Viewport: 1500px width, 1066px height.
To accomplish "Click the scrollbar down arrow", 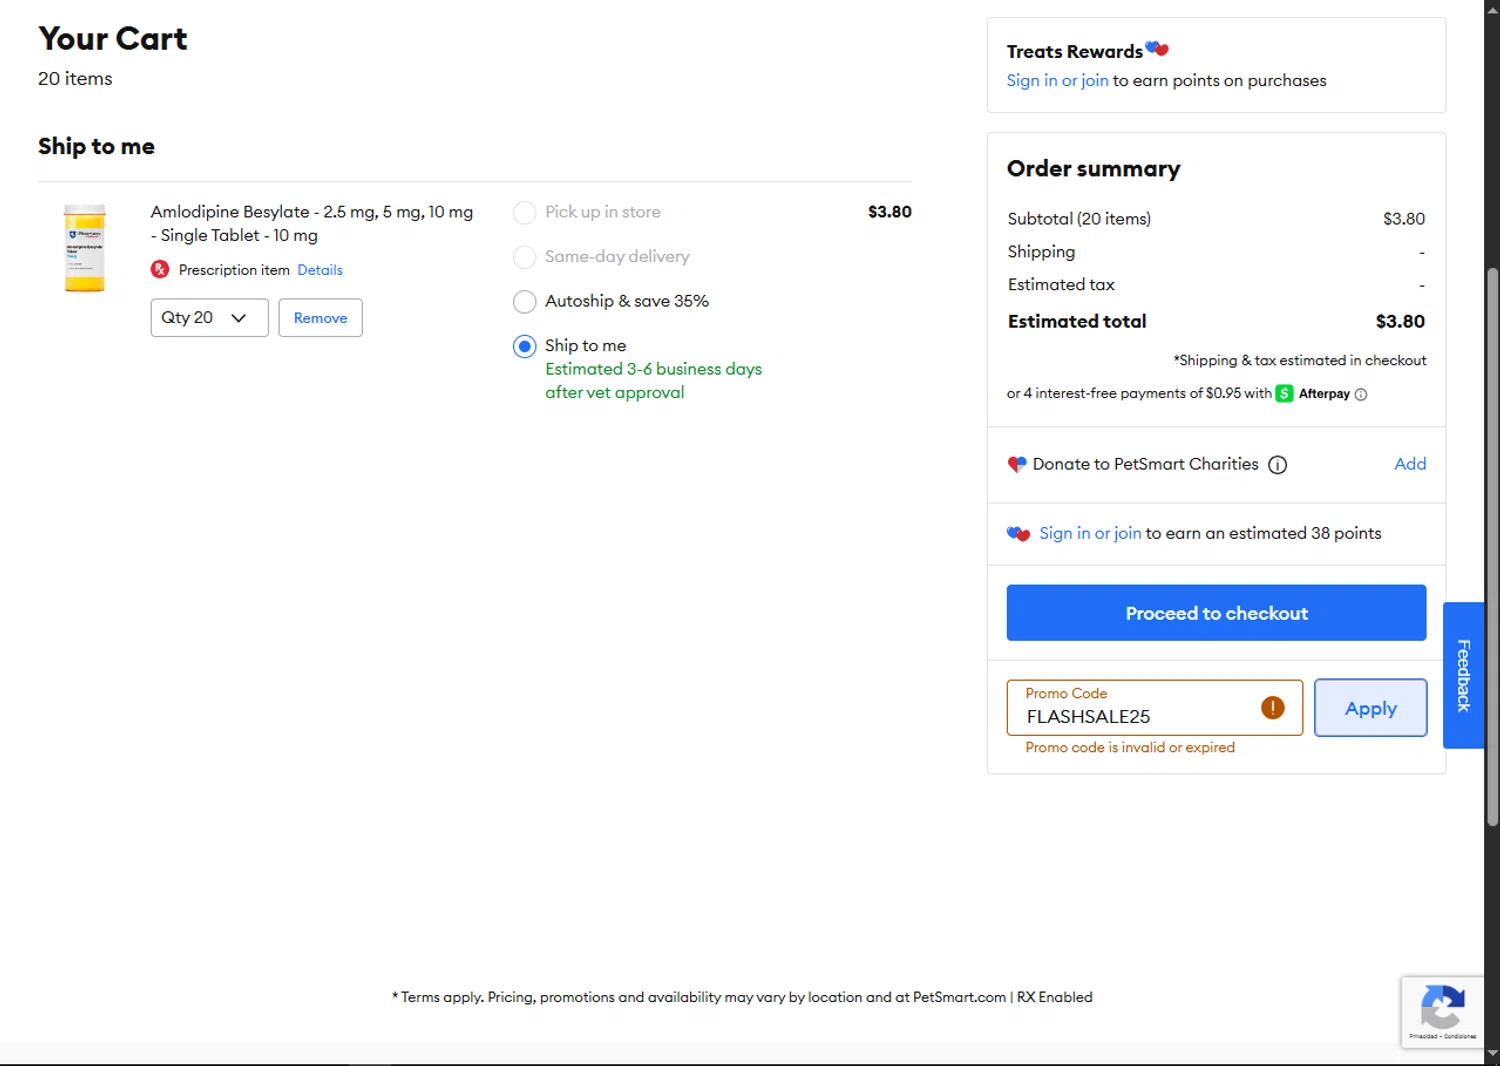I will coord(1492,1054).
